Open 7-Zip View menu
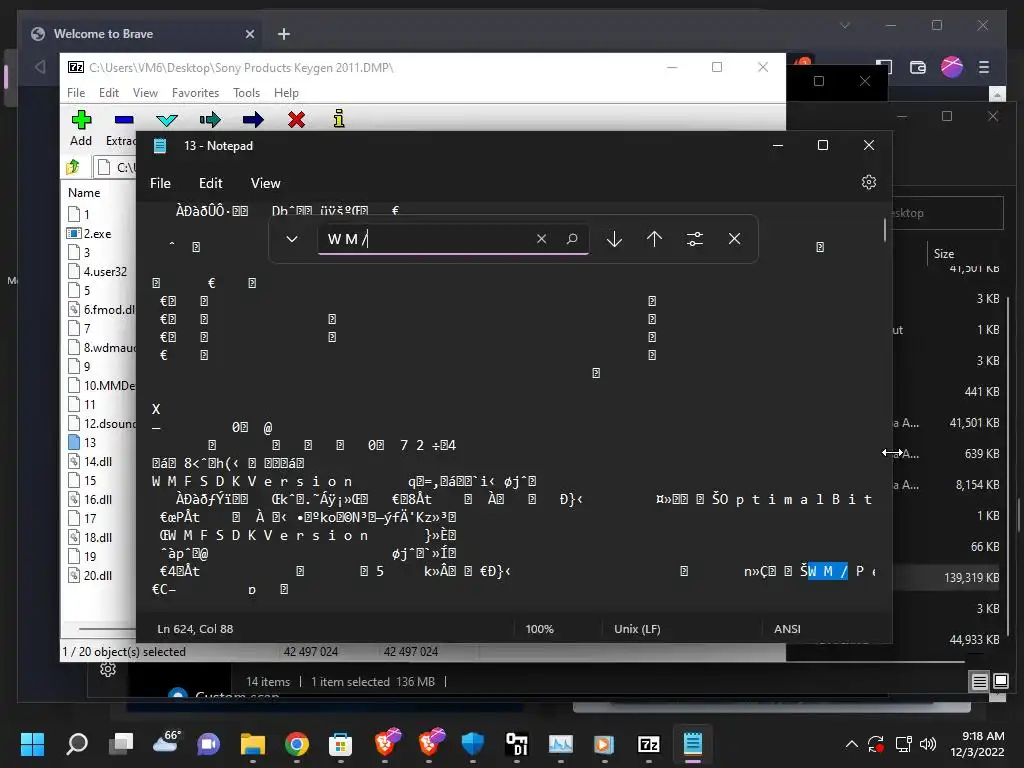Image resolution: width=1024 pixels, height=768 pixels. tap(145, 93)
